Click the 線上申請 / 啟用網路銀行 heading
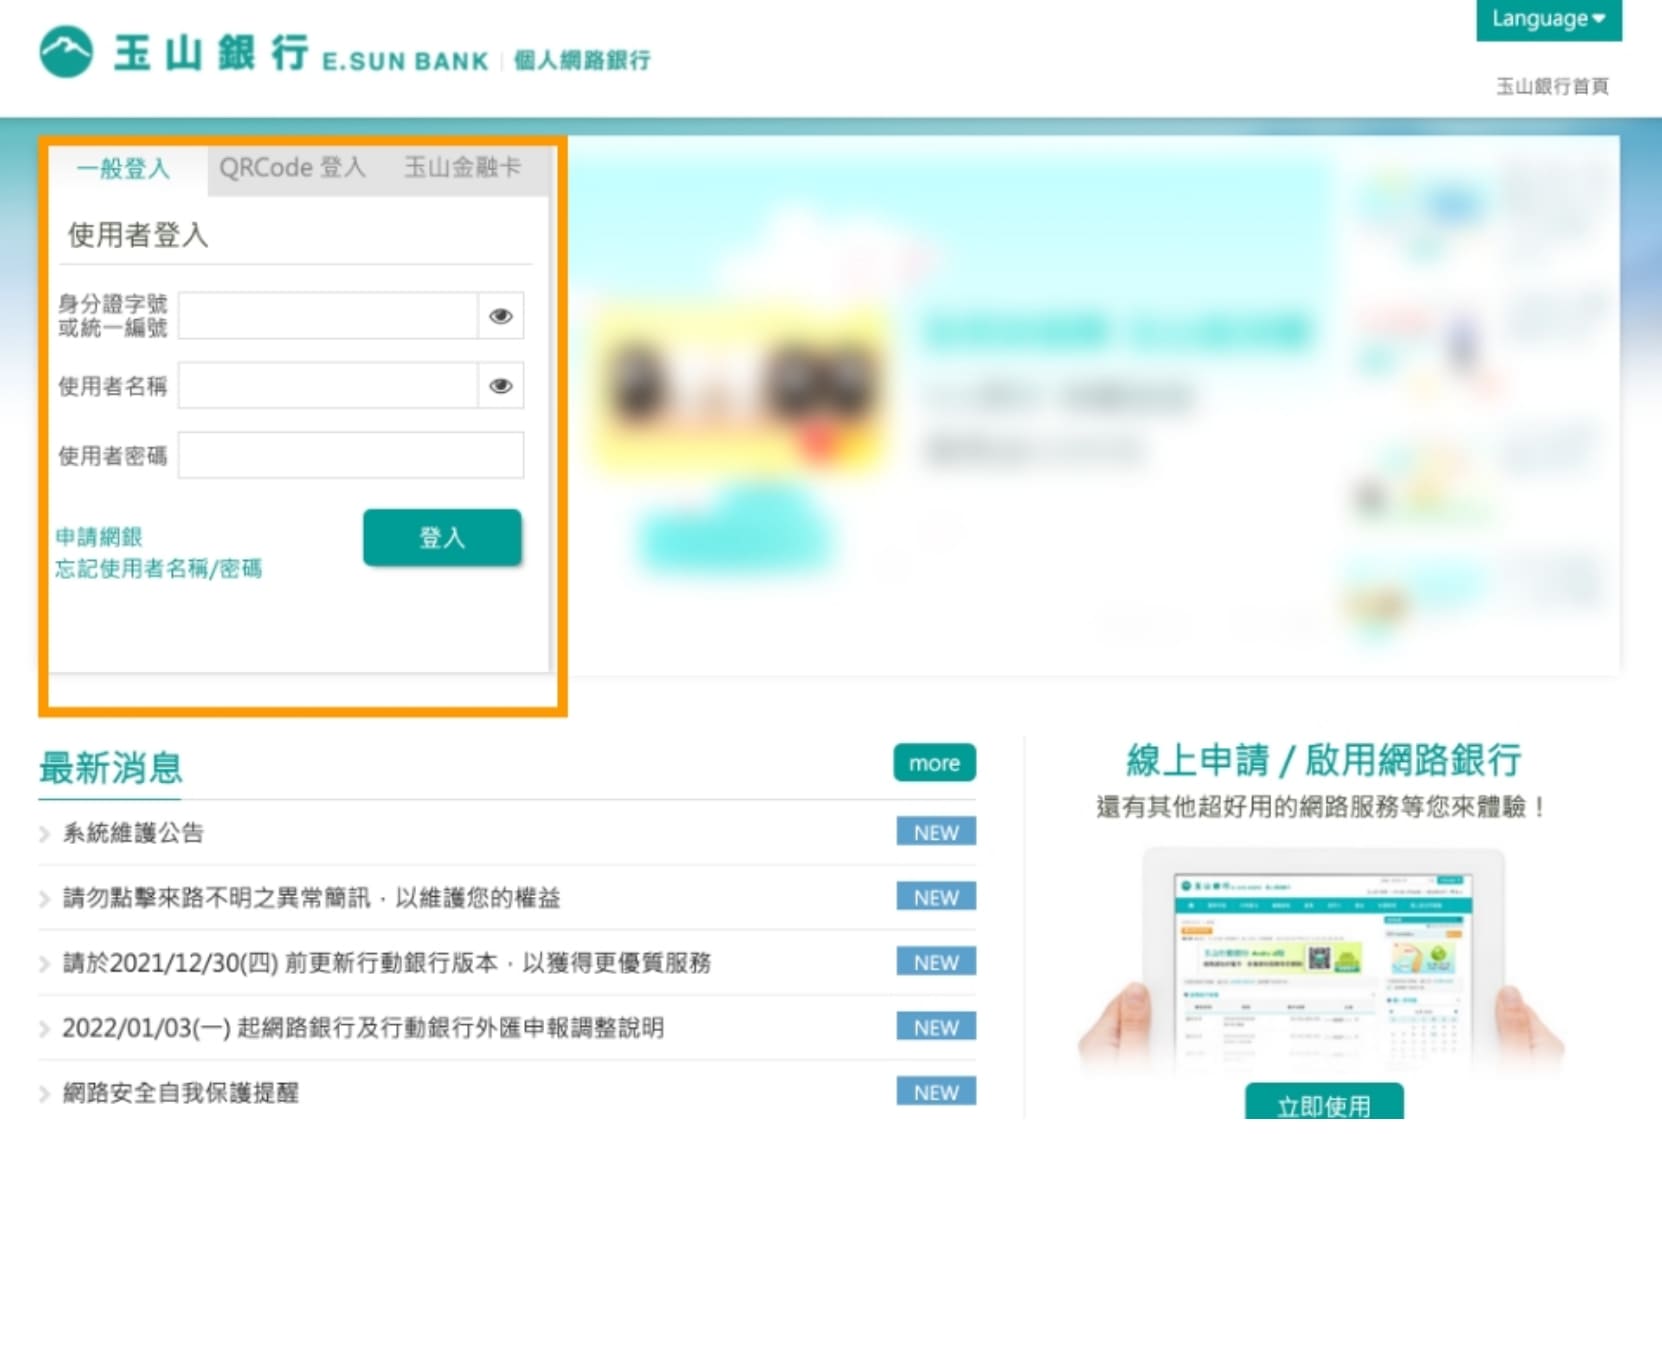This screenshot has height=1347, width=1662. [1324, 760]
